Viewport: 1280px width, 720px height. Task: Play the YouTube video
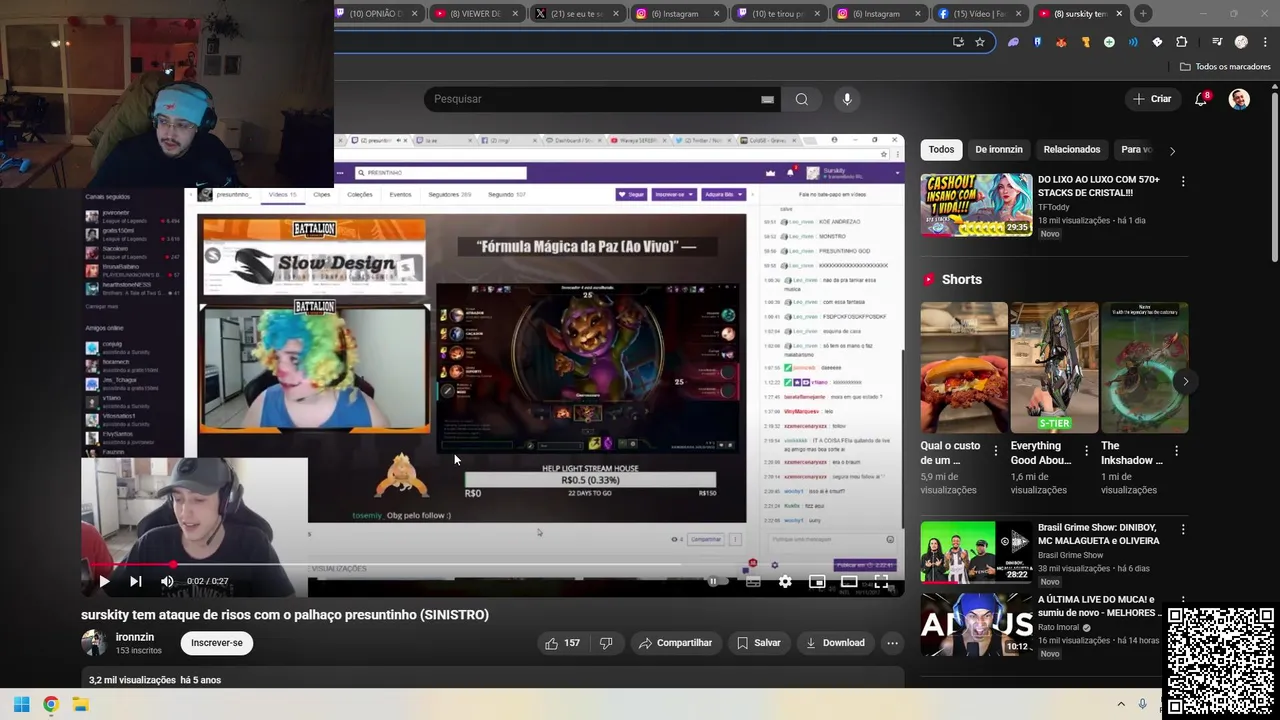104,581
